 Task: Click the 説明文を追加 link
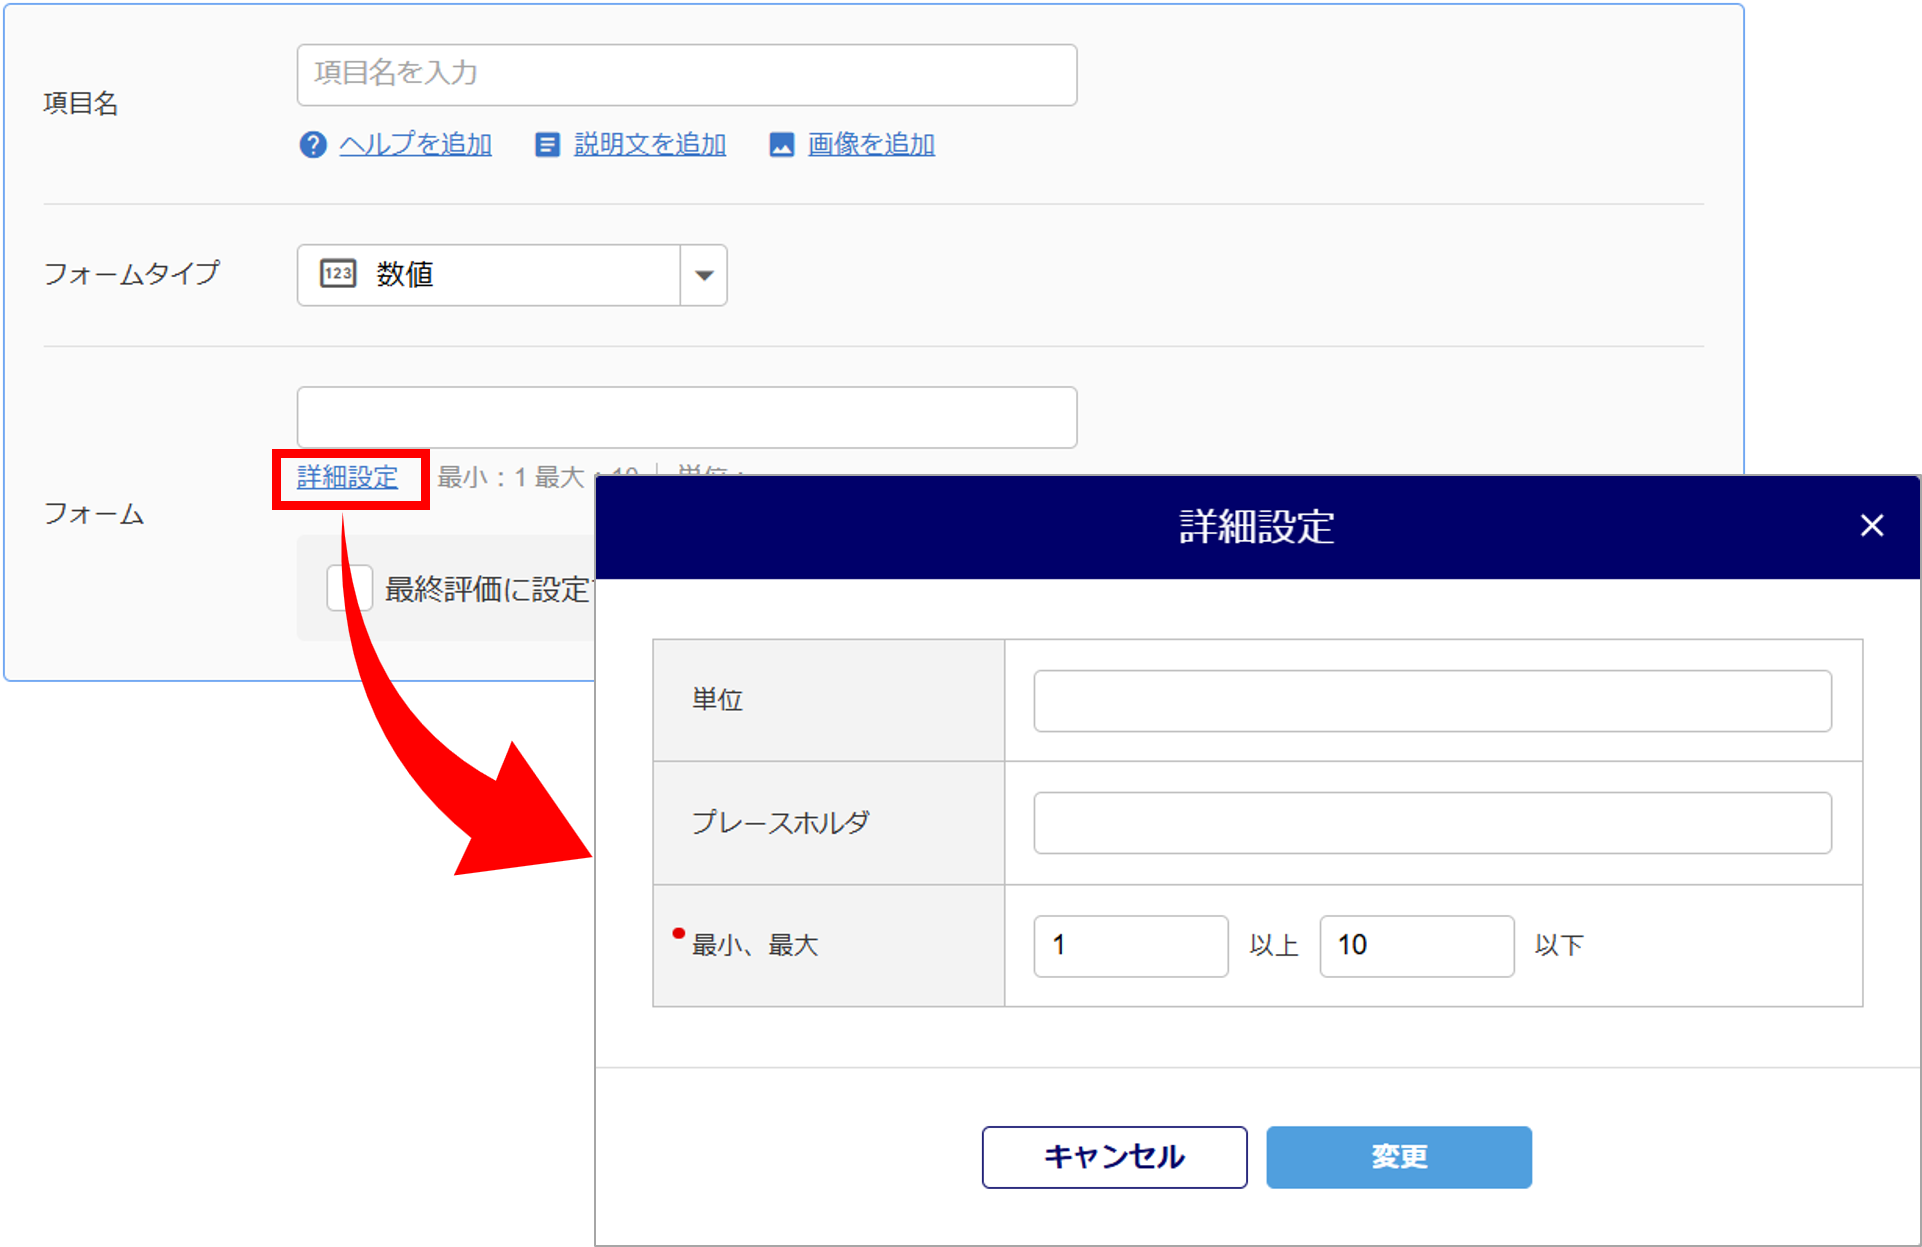tap(650, 145)
